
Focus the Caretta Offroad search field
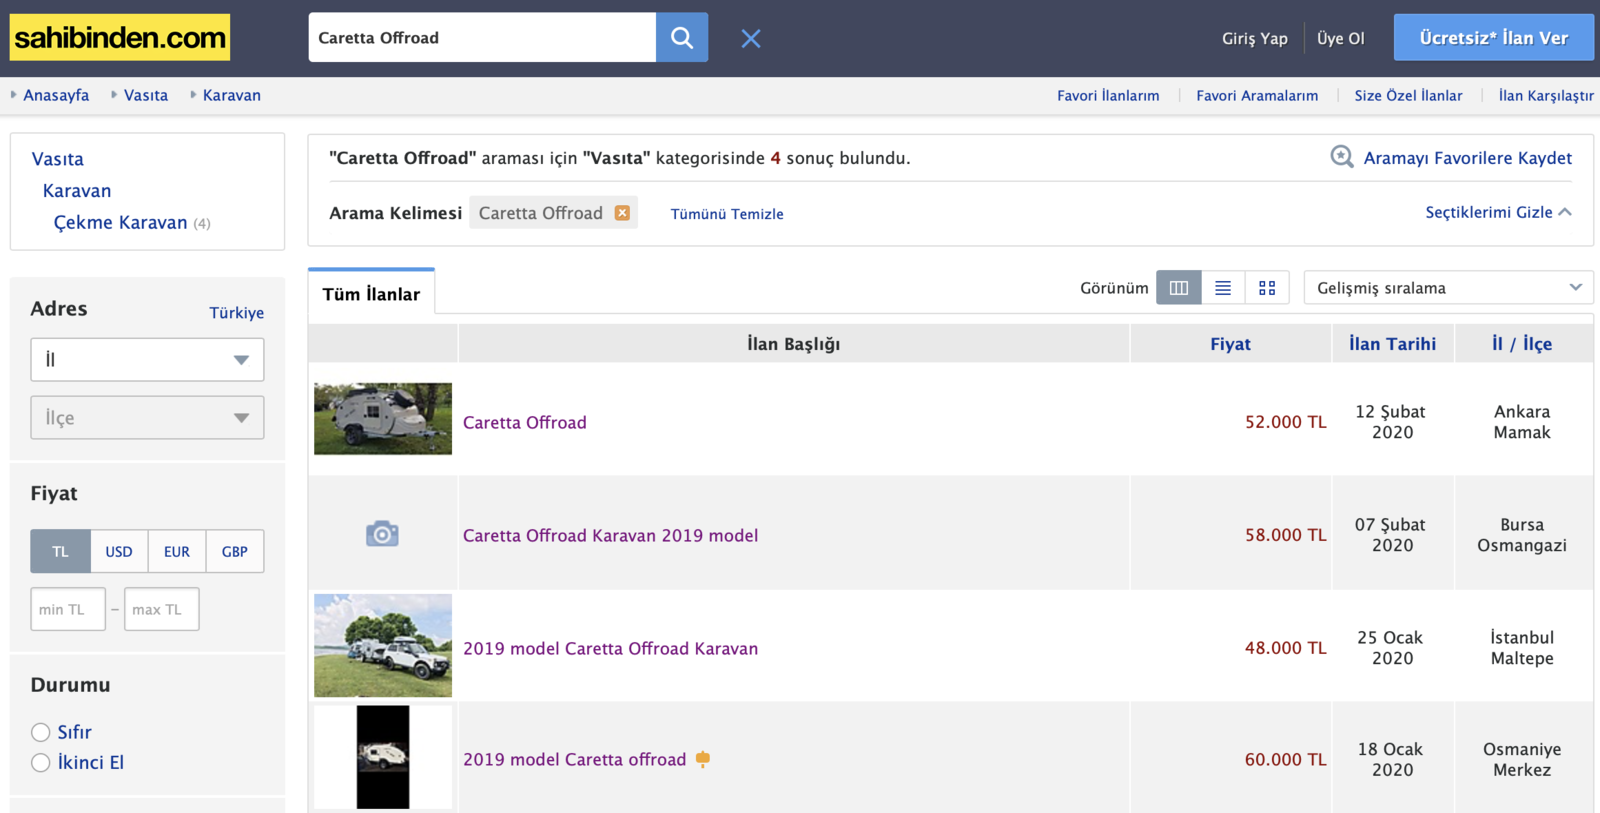482,38
